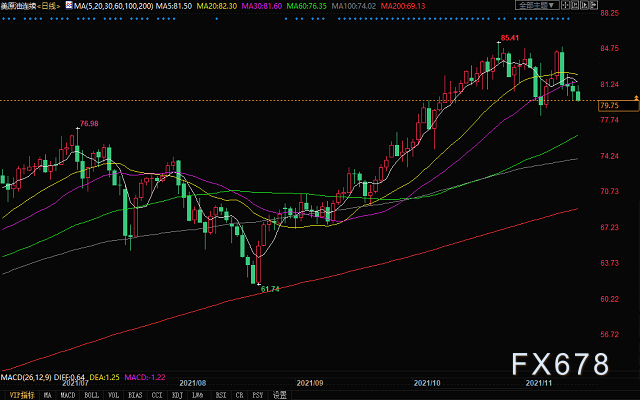Switch to the BOLL indicator tab
The image size is (640, 400).
point(91,395)
